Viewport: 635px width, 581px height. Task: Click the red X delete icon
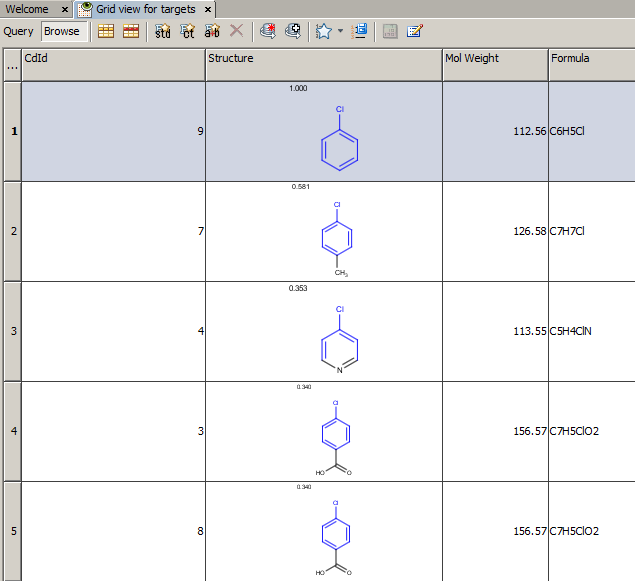coord(236,31)
